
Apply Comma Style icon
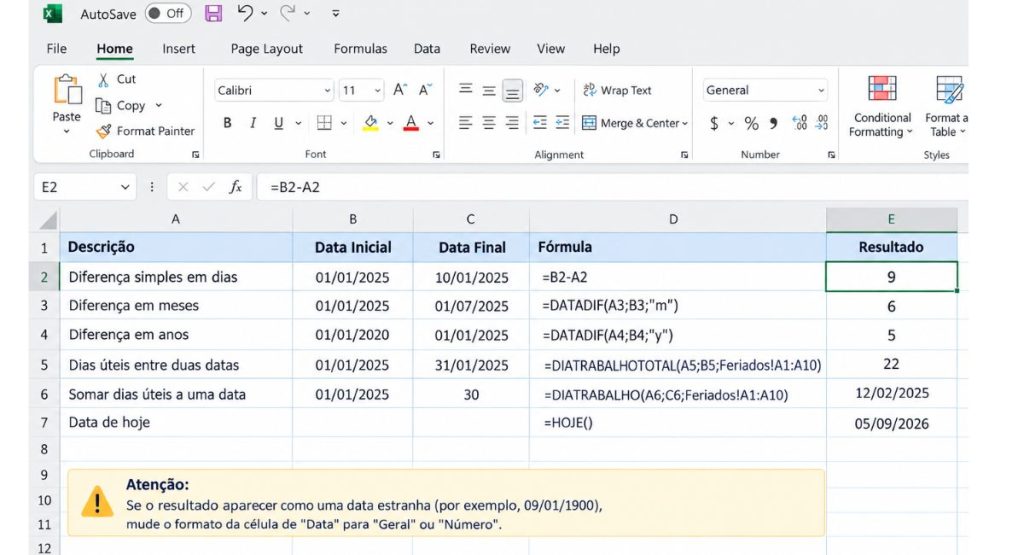coord(774,123)
